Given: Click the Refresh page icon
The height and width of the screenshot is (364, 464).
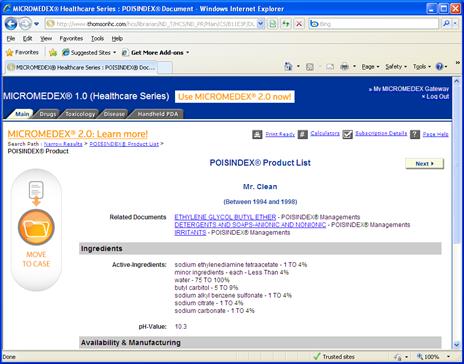Looking at the screenshot, I should tap(286, 24).
